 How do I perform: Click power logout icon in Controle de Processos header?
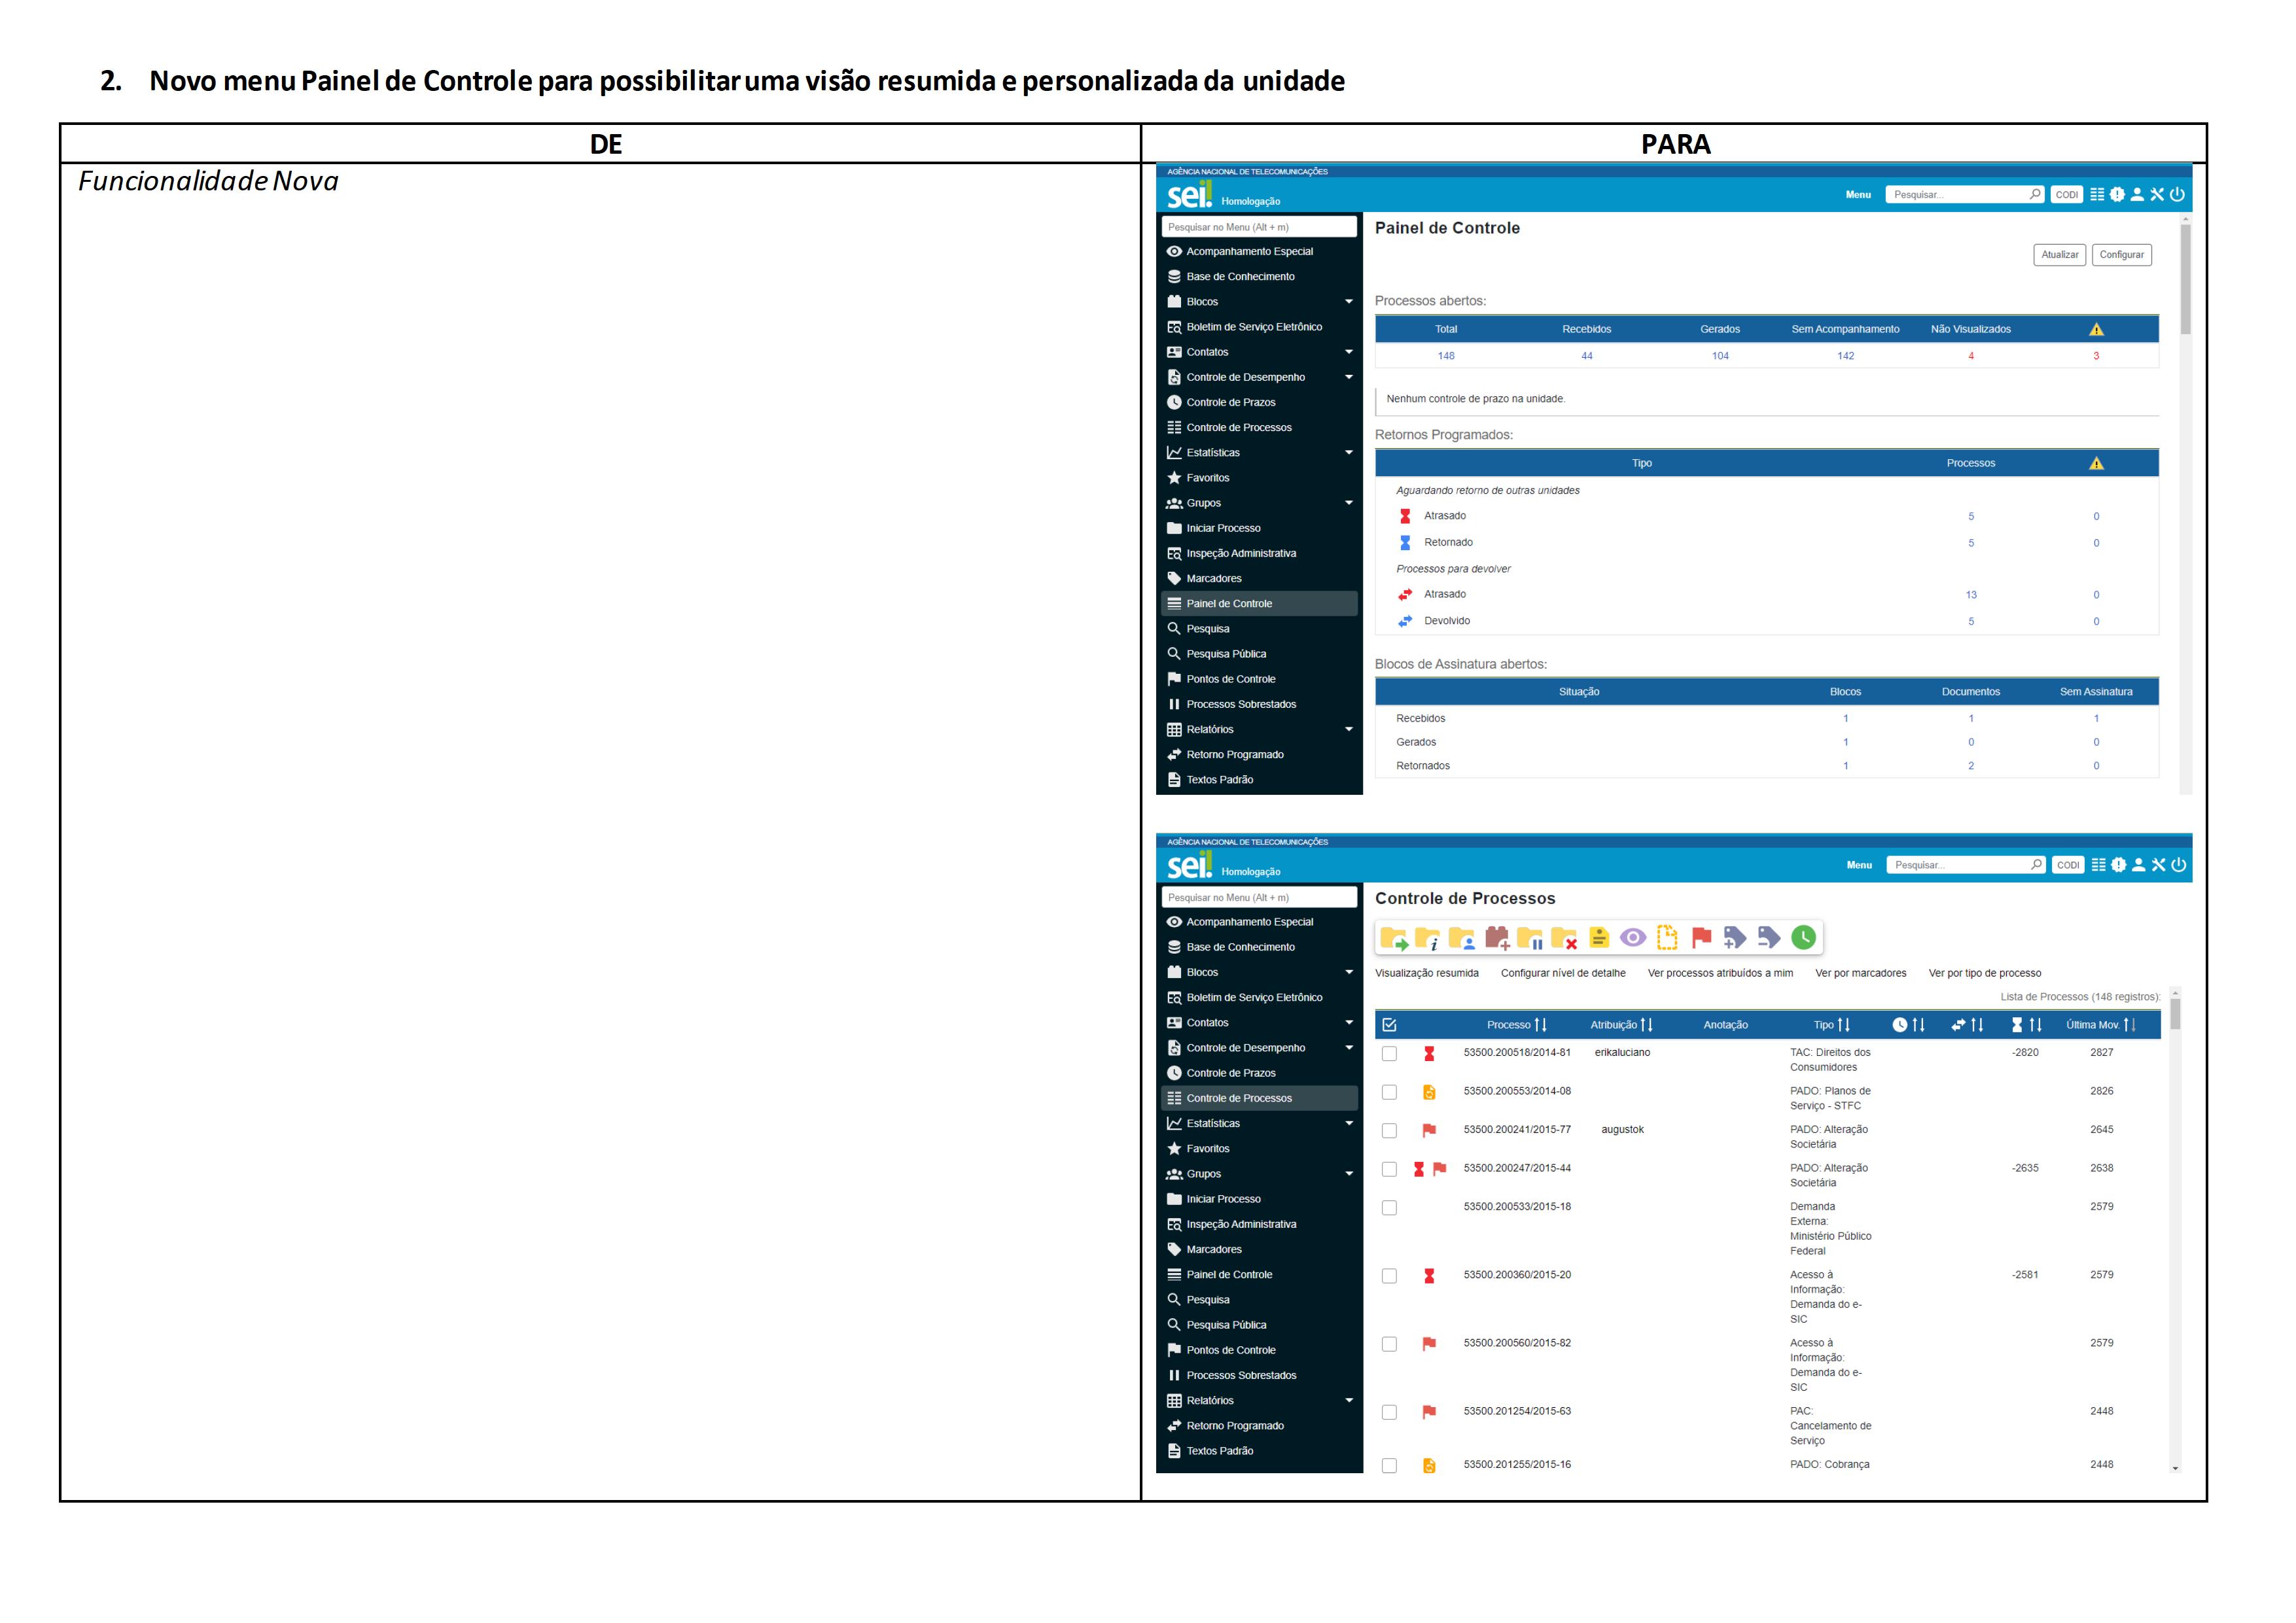[2179, 865]
